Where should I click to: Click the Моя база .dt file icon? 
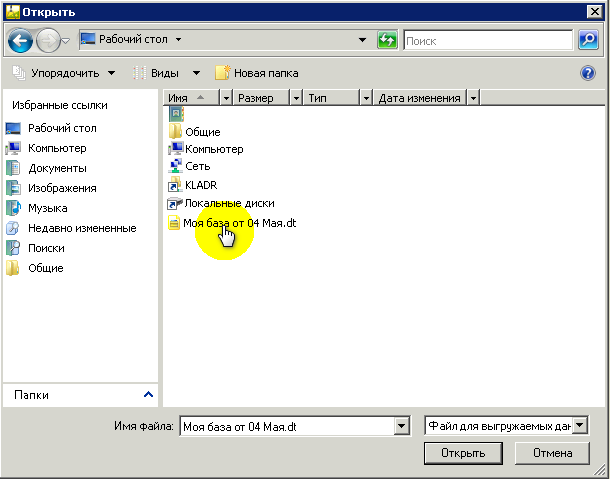[174, 223]
